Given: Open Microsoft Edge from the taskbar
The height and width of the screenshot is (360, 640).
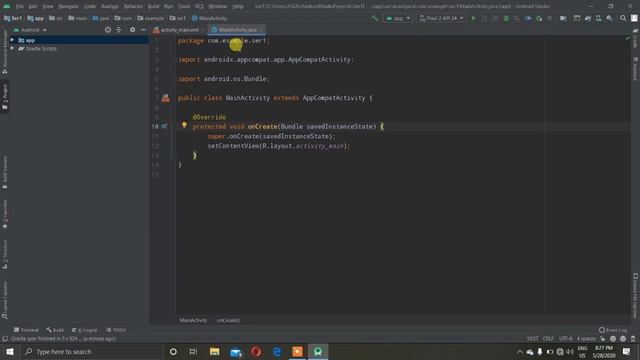Looking at the screenshot, I should tap(276, 351).
